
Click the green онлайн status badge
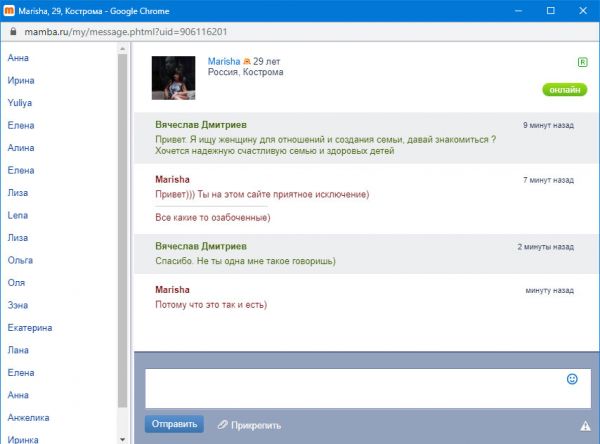click(x=564, y=90)
